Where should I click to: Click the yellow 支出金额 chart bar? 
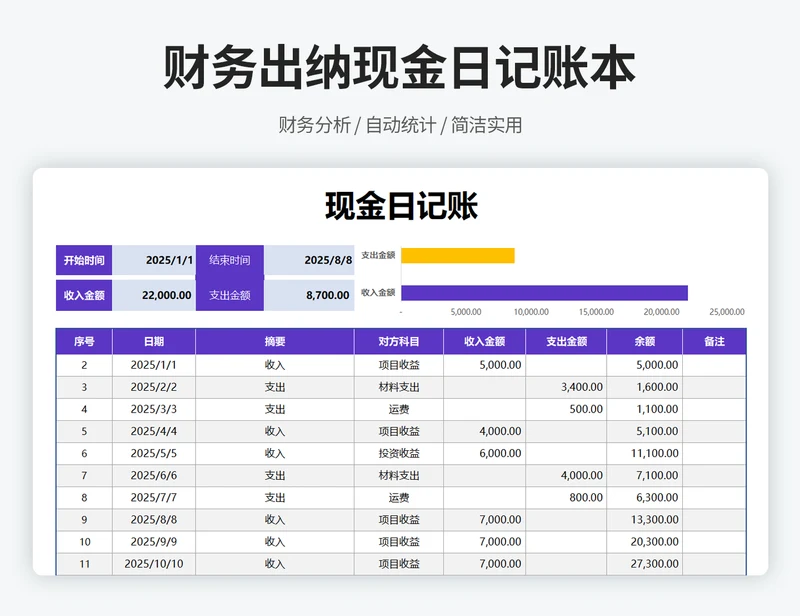pyautogui.click(x=458, y=255)
